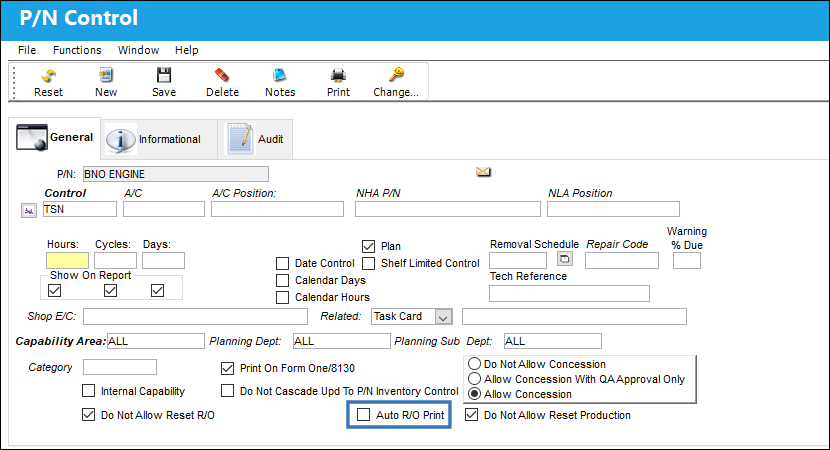The image size is (830, 450).
Task: Switch to the General tab
Action: click(x=55, y=138)
